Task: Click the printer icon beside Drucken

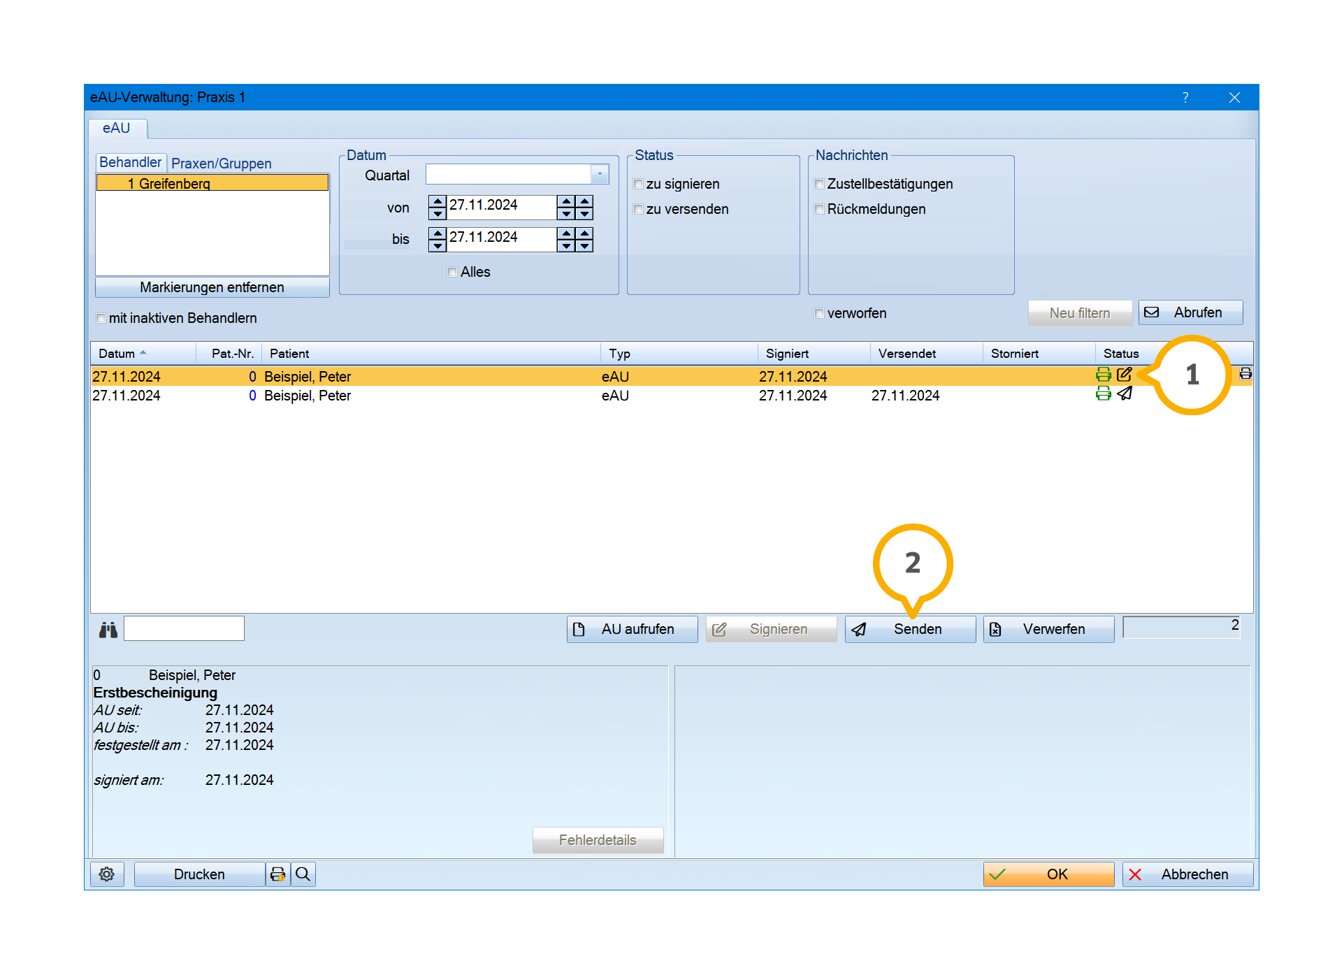Action: [278, 874]
